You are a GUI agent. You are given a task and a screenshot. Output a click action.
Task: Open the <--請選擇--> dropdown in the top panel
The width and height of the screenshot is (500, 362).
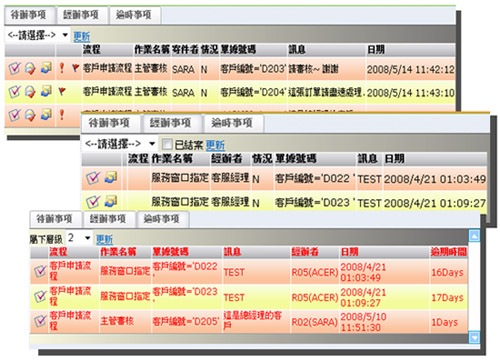tap(37, 35)
